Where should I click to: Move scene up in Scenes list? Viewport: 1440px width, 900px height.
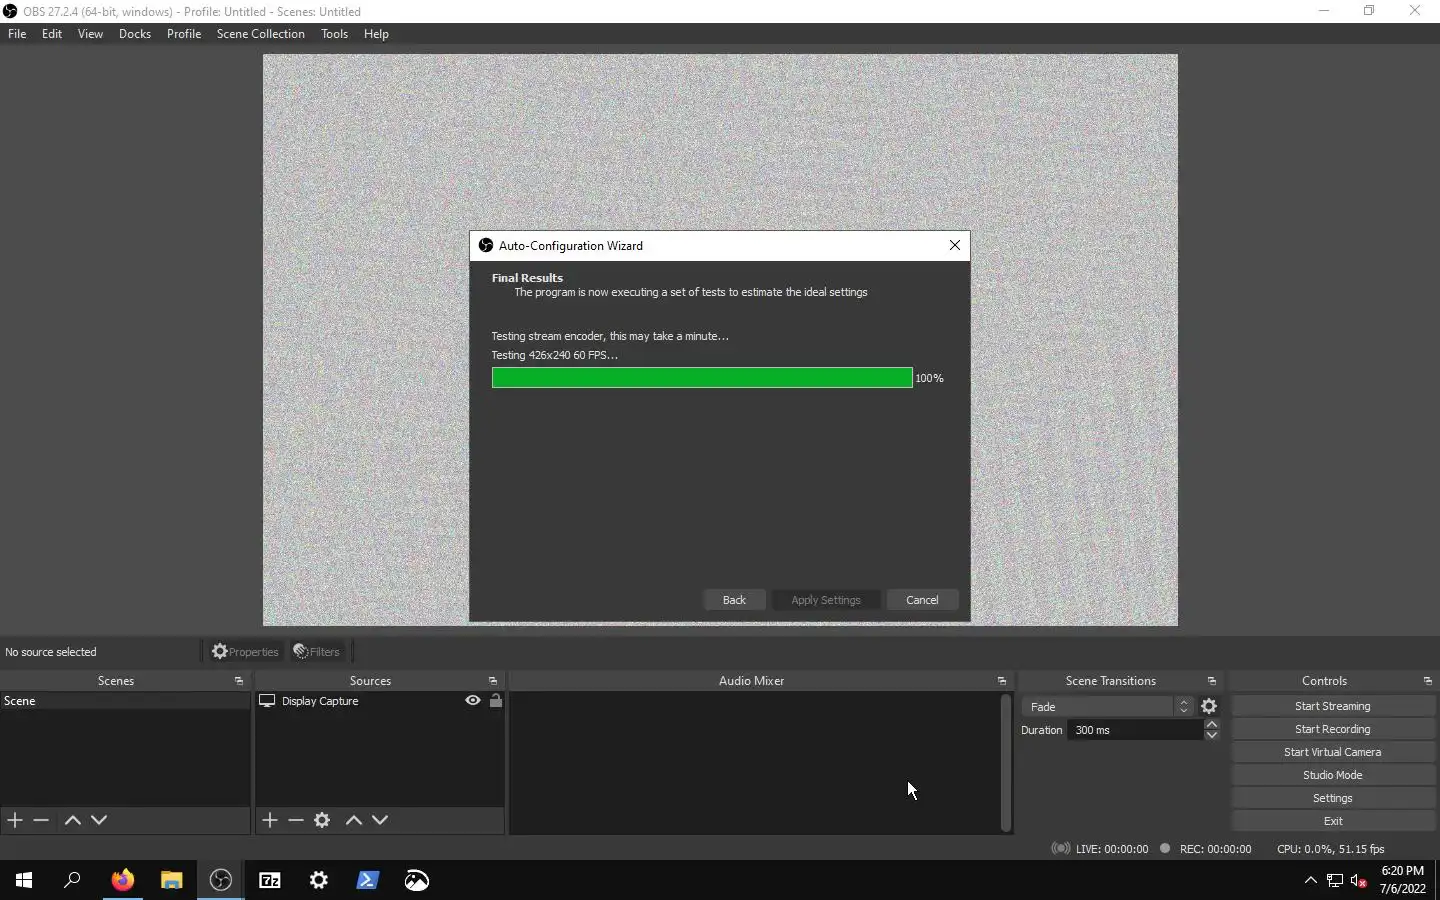tap(72, 820)
